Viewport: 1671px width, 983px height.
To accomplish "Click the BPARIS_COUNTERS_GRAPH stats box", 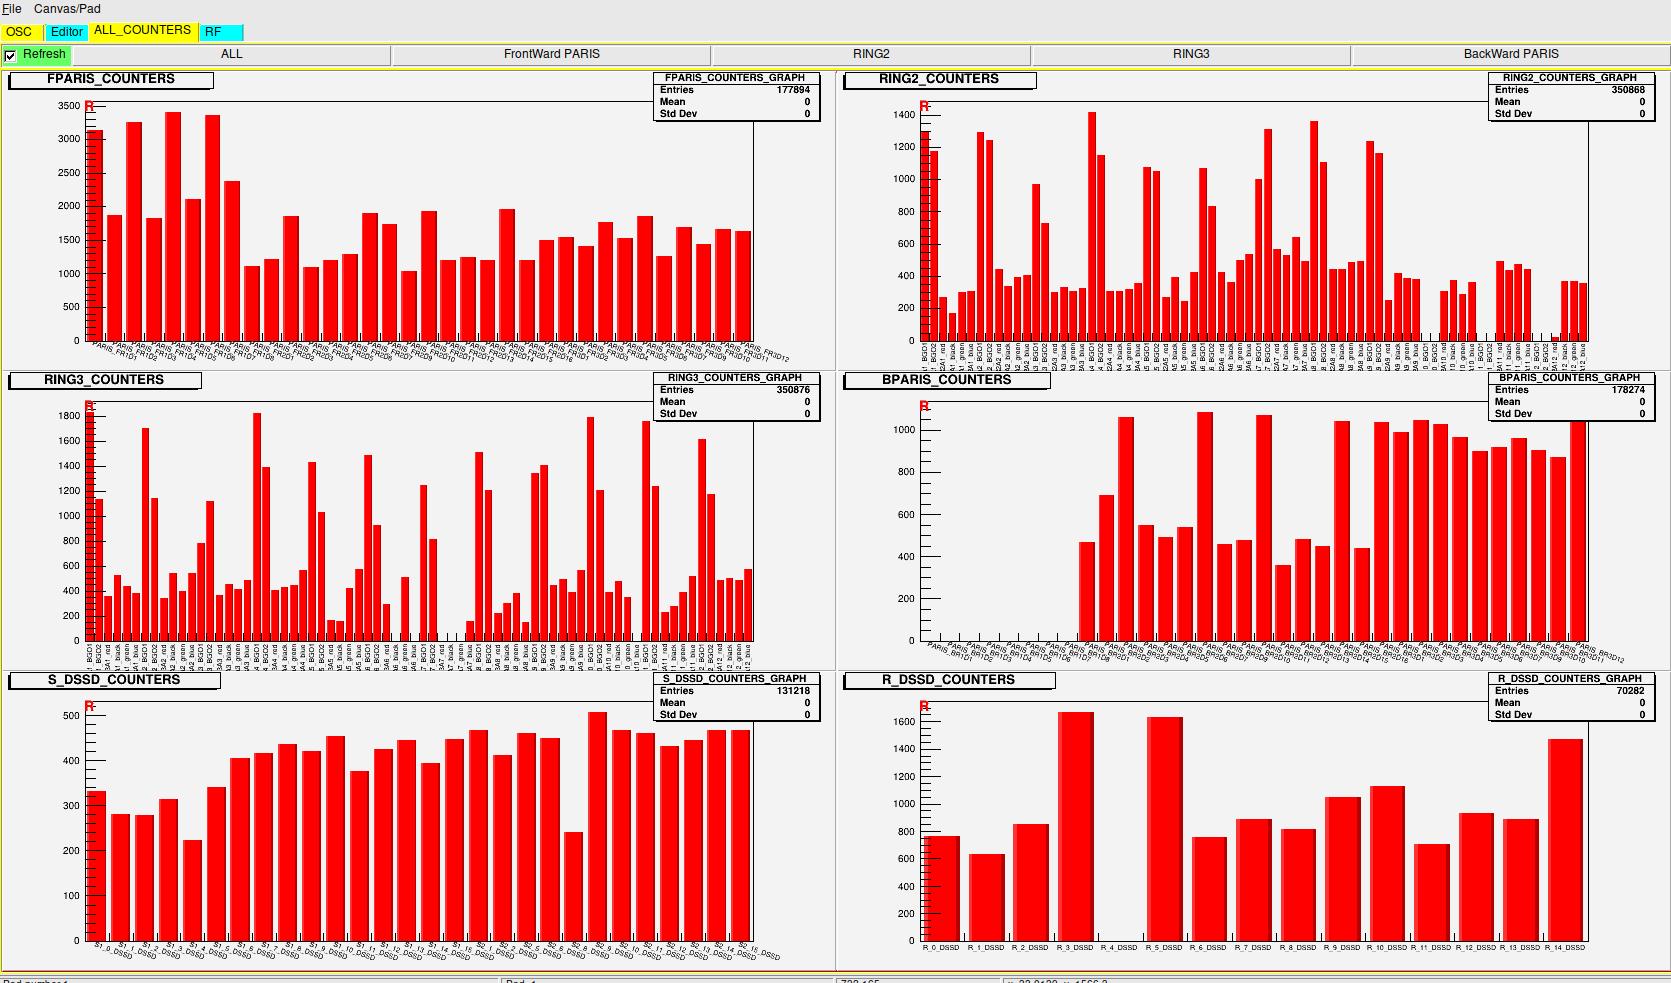I will pos(1569,396).
